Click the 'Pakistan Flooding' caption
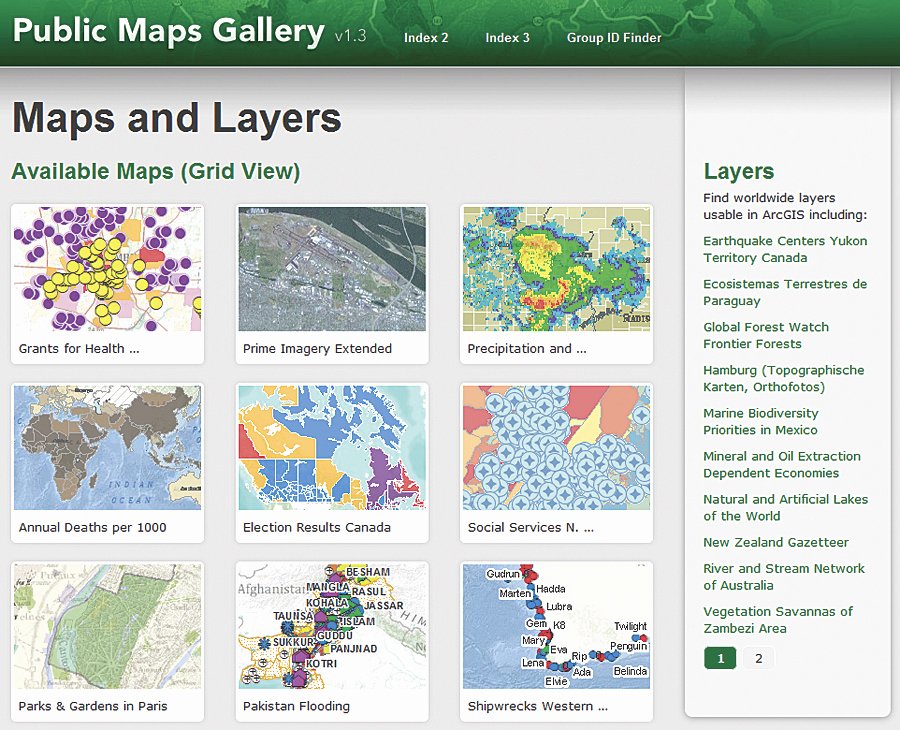The width and height of the screenshot is (900, 730). click(296, 706)
